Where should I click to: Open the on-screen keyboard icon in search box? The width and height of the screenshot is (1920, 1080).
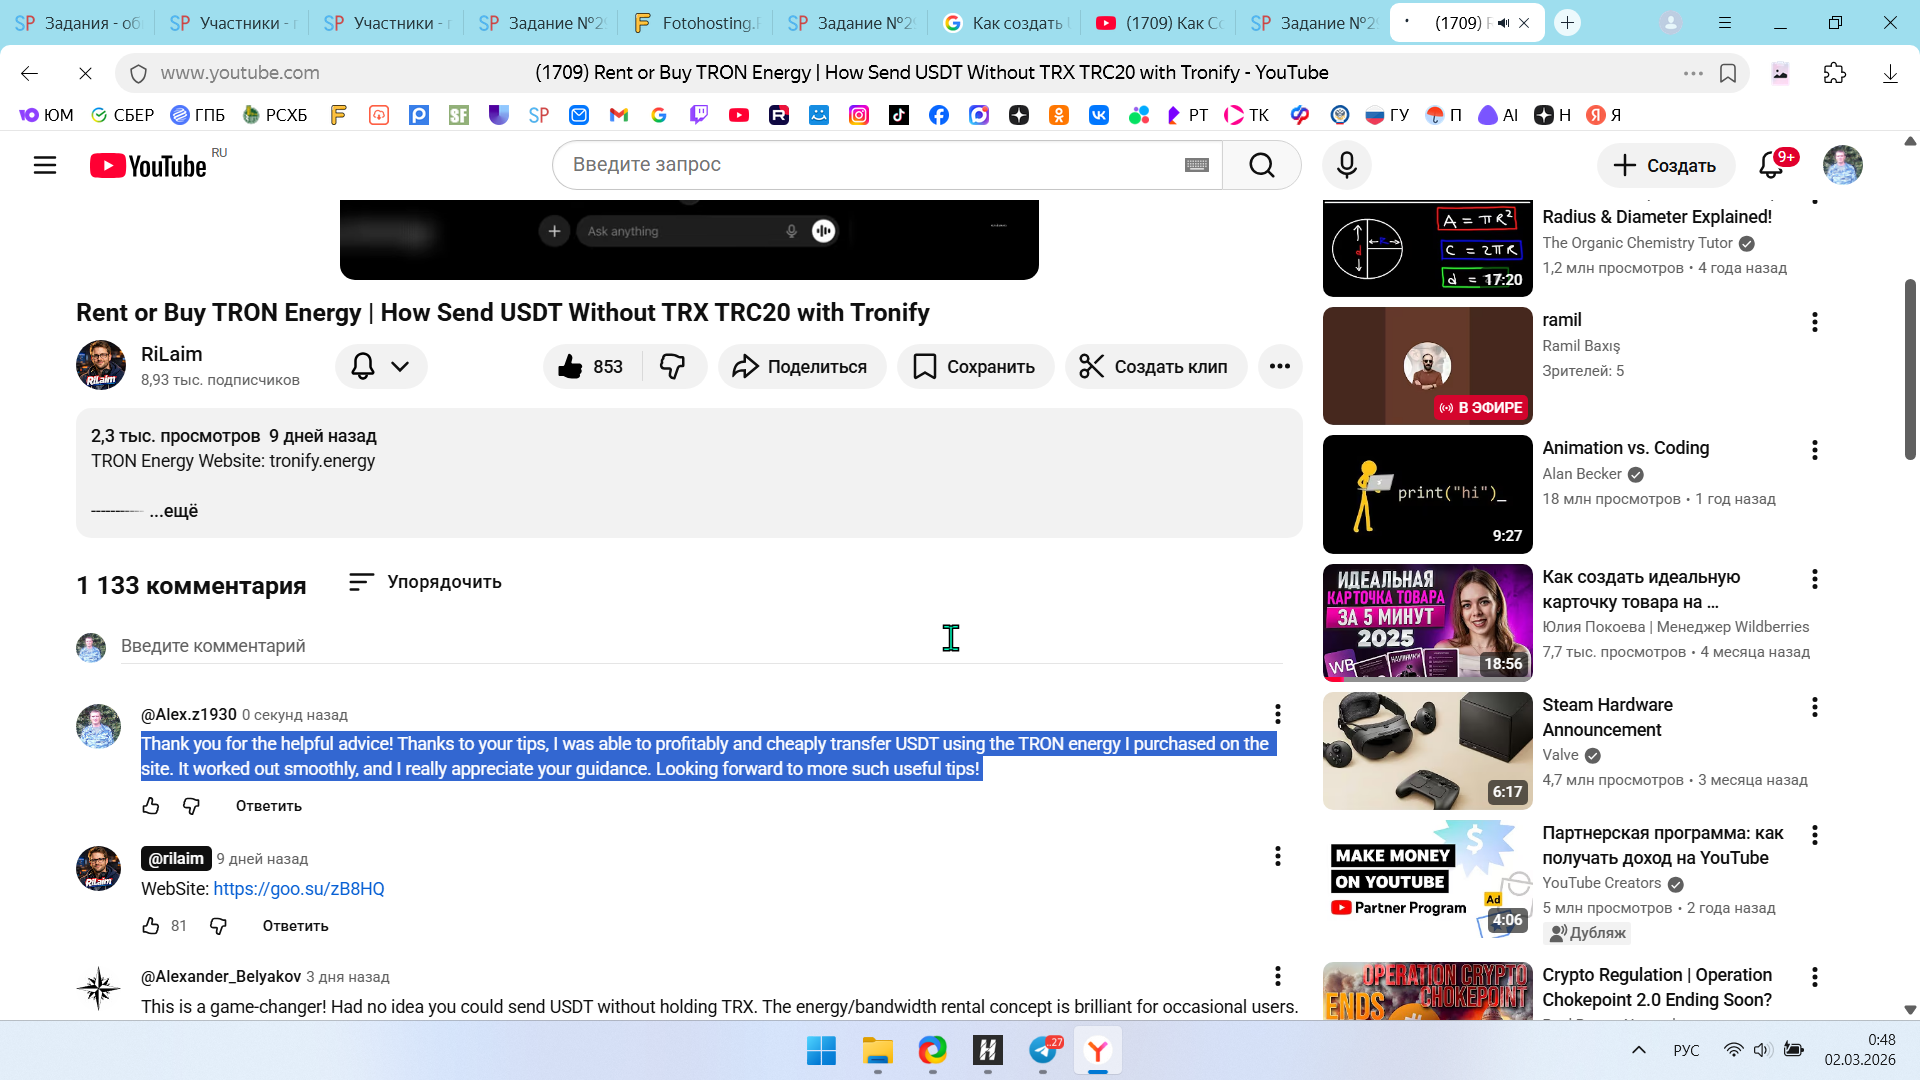pyautogui.click(x=1196, y=165)
